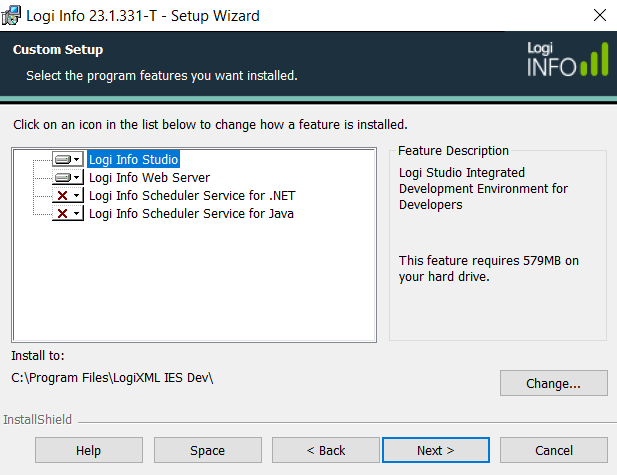Click the 'Custom Setup' heading

click(x=58, y=50)
